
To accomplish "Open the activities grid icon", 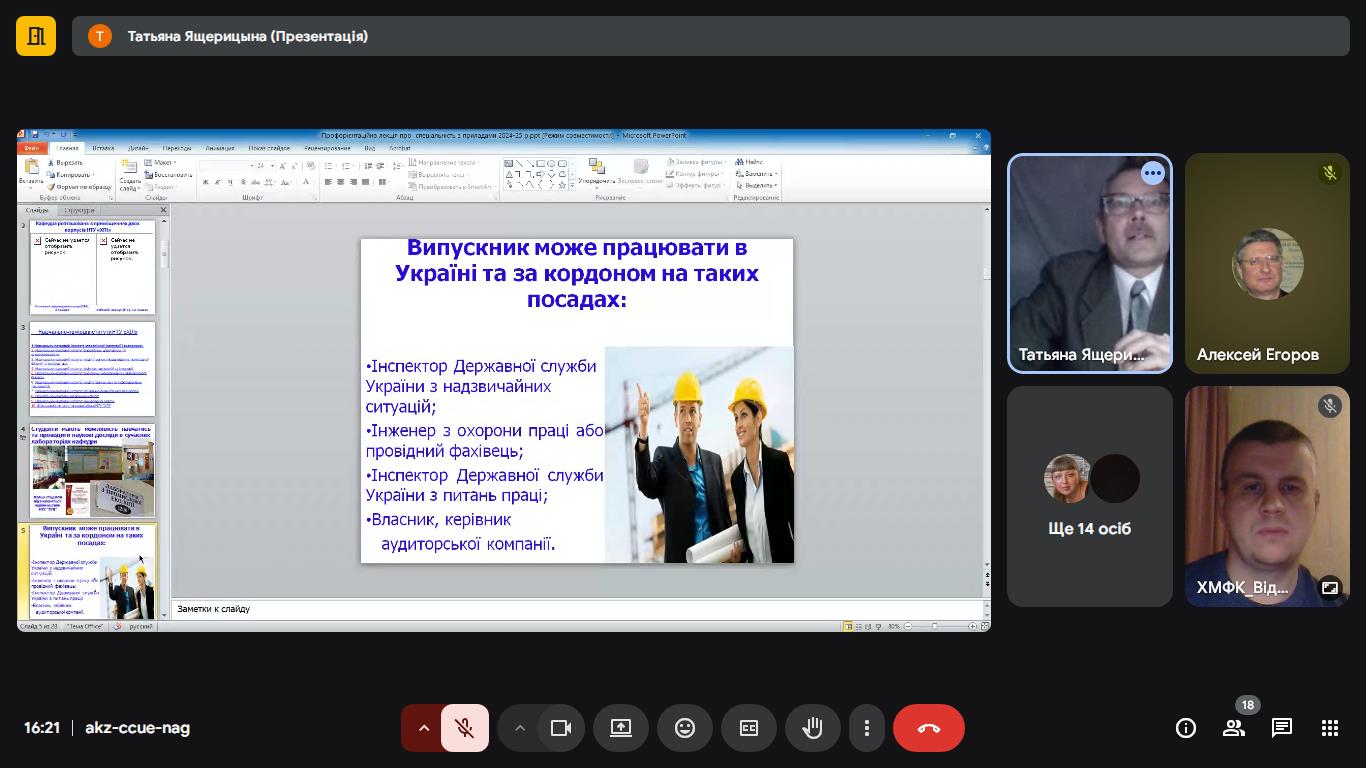I will click(x=1330, y=728).
